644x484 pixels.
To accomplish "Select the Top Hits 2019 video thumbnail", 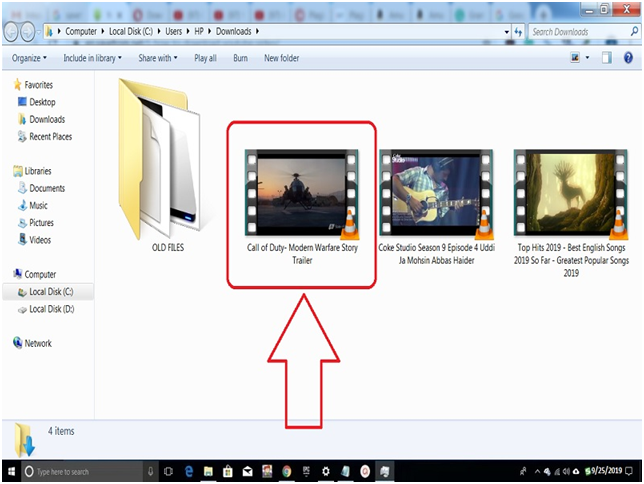I will [x=571, y=194].
